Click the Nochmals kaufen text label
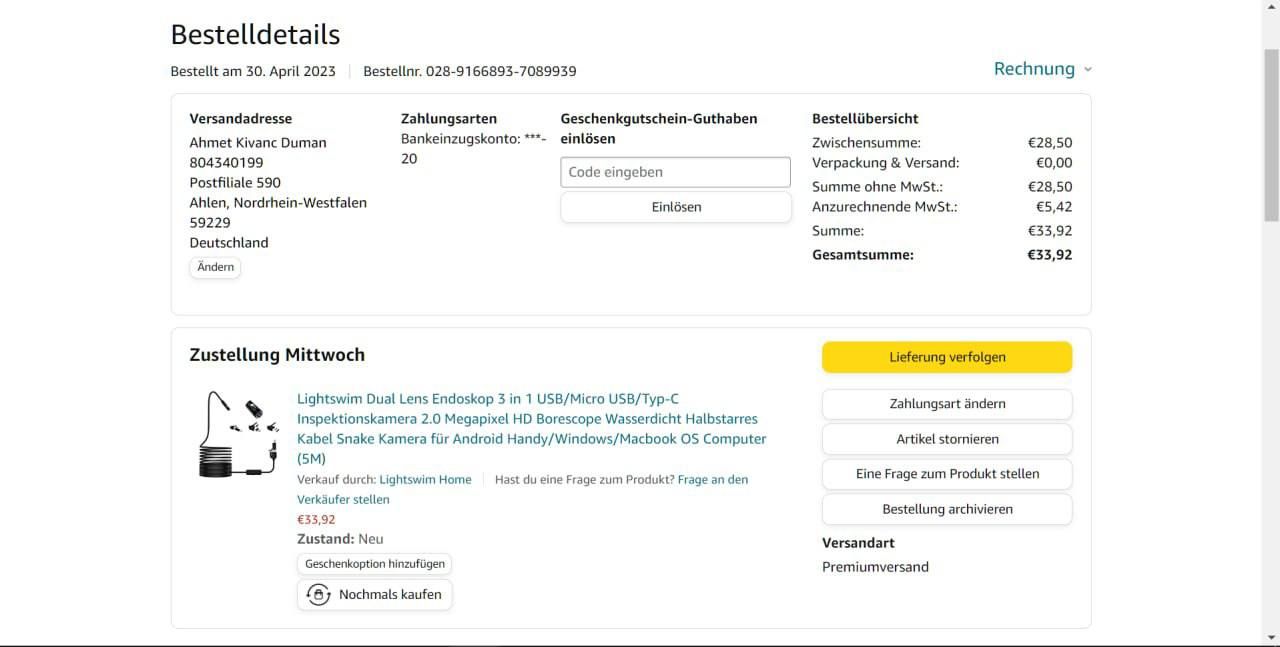The image size is (1280, 647). click(390, 595)
